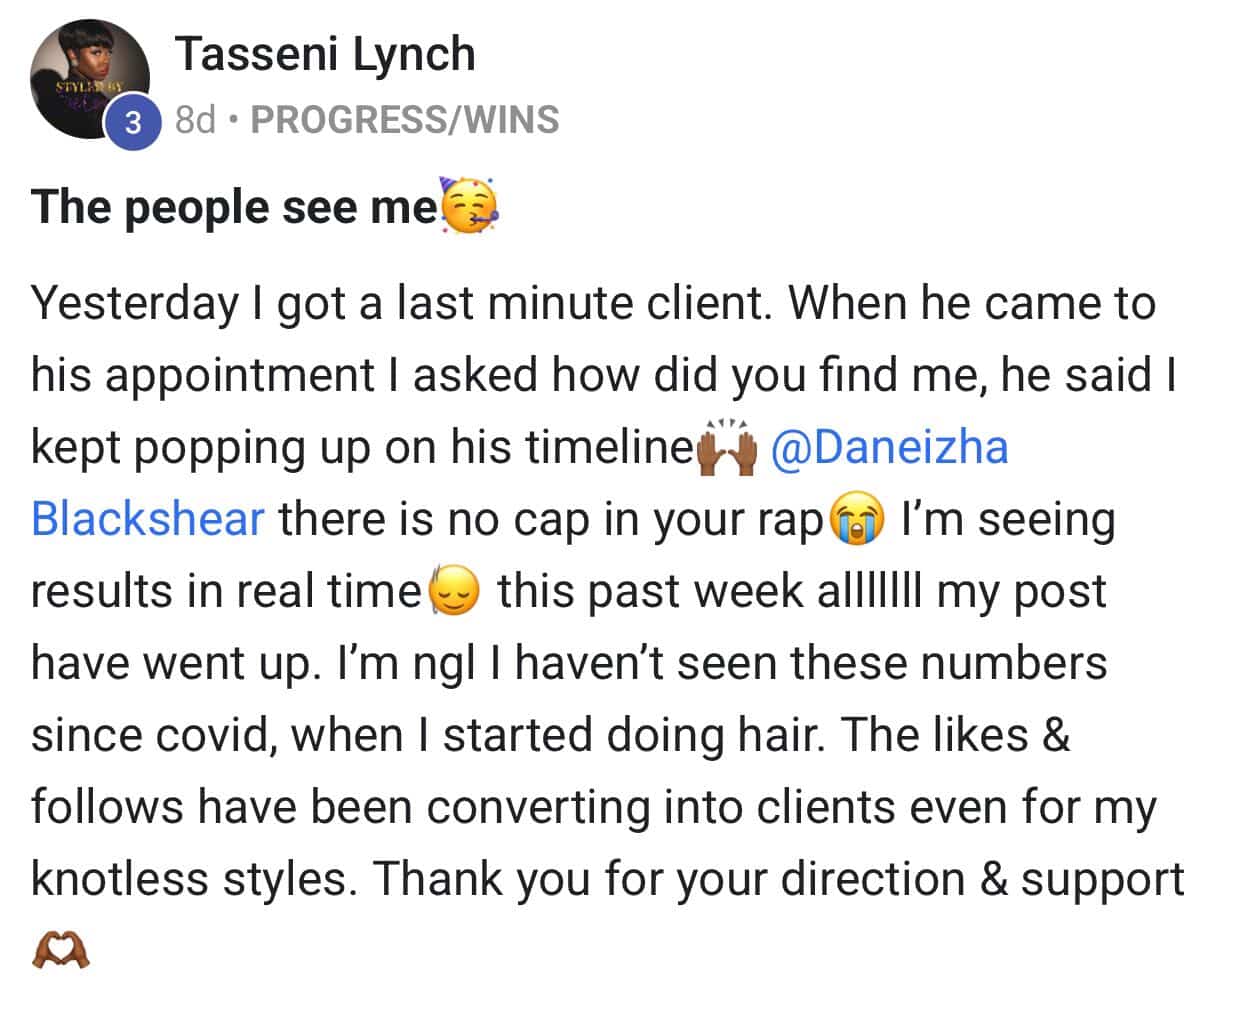Click the post title "The people see me"
This screenshot has height=1020, width=1242.
pos(234,207)
